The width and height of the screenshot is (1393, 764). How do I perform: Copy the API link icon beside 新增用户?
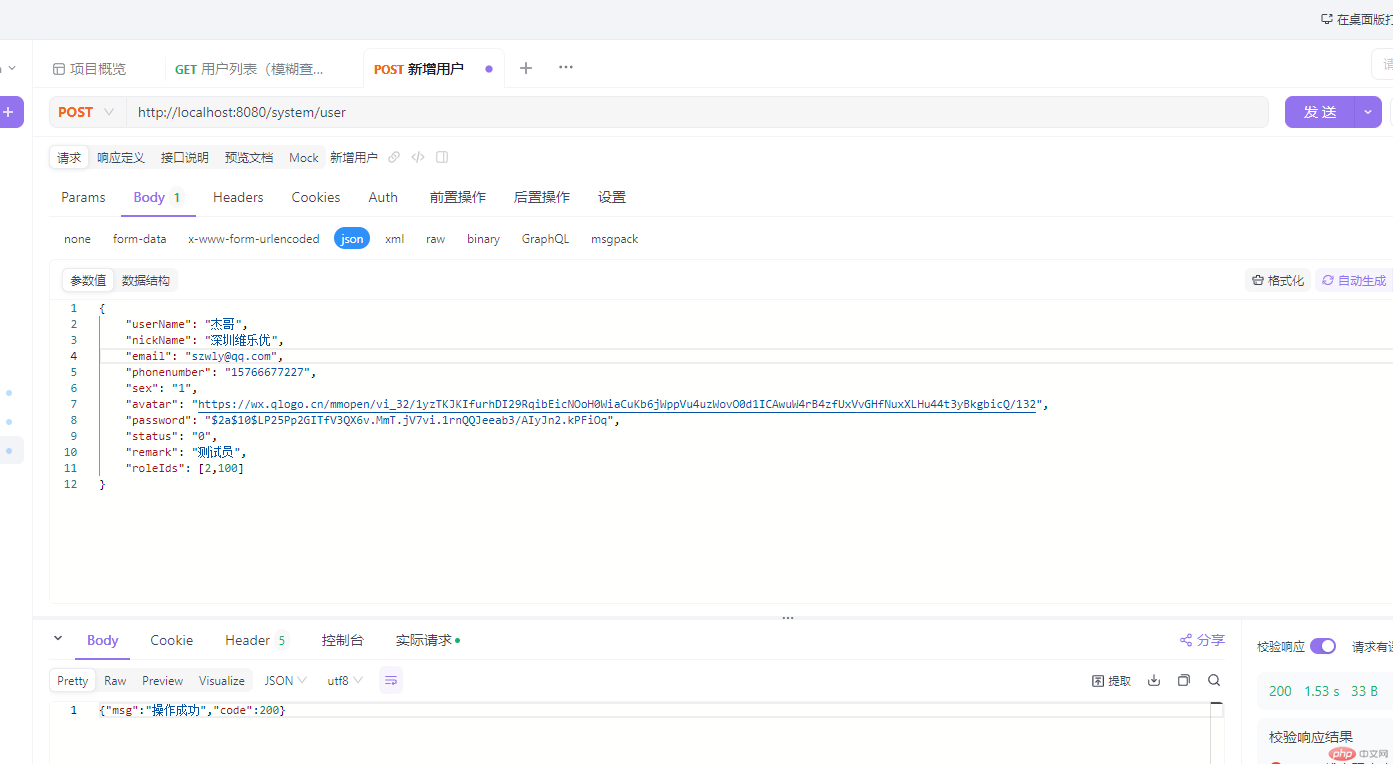point(394,157)
